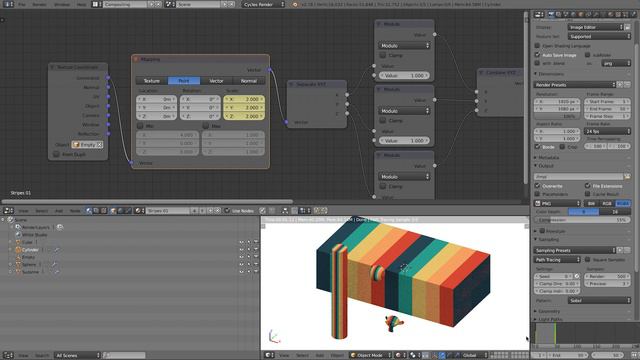
Task: Enable From Dupli in Texture Coordinate node
Action: click(x=56, y=154)
